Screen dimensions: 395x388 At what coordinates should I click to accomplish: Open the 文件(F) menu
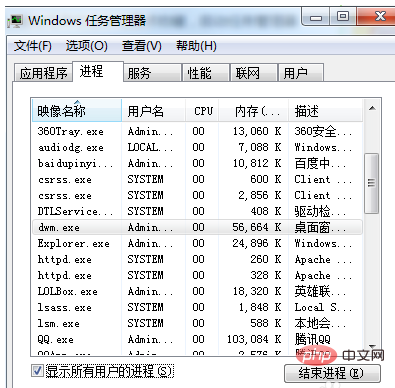33,46
